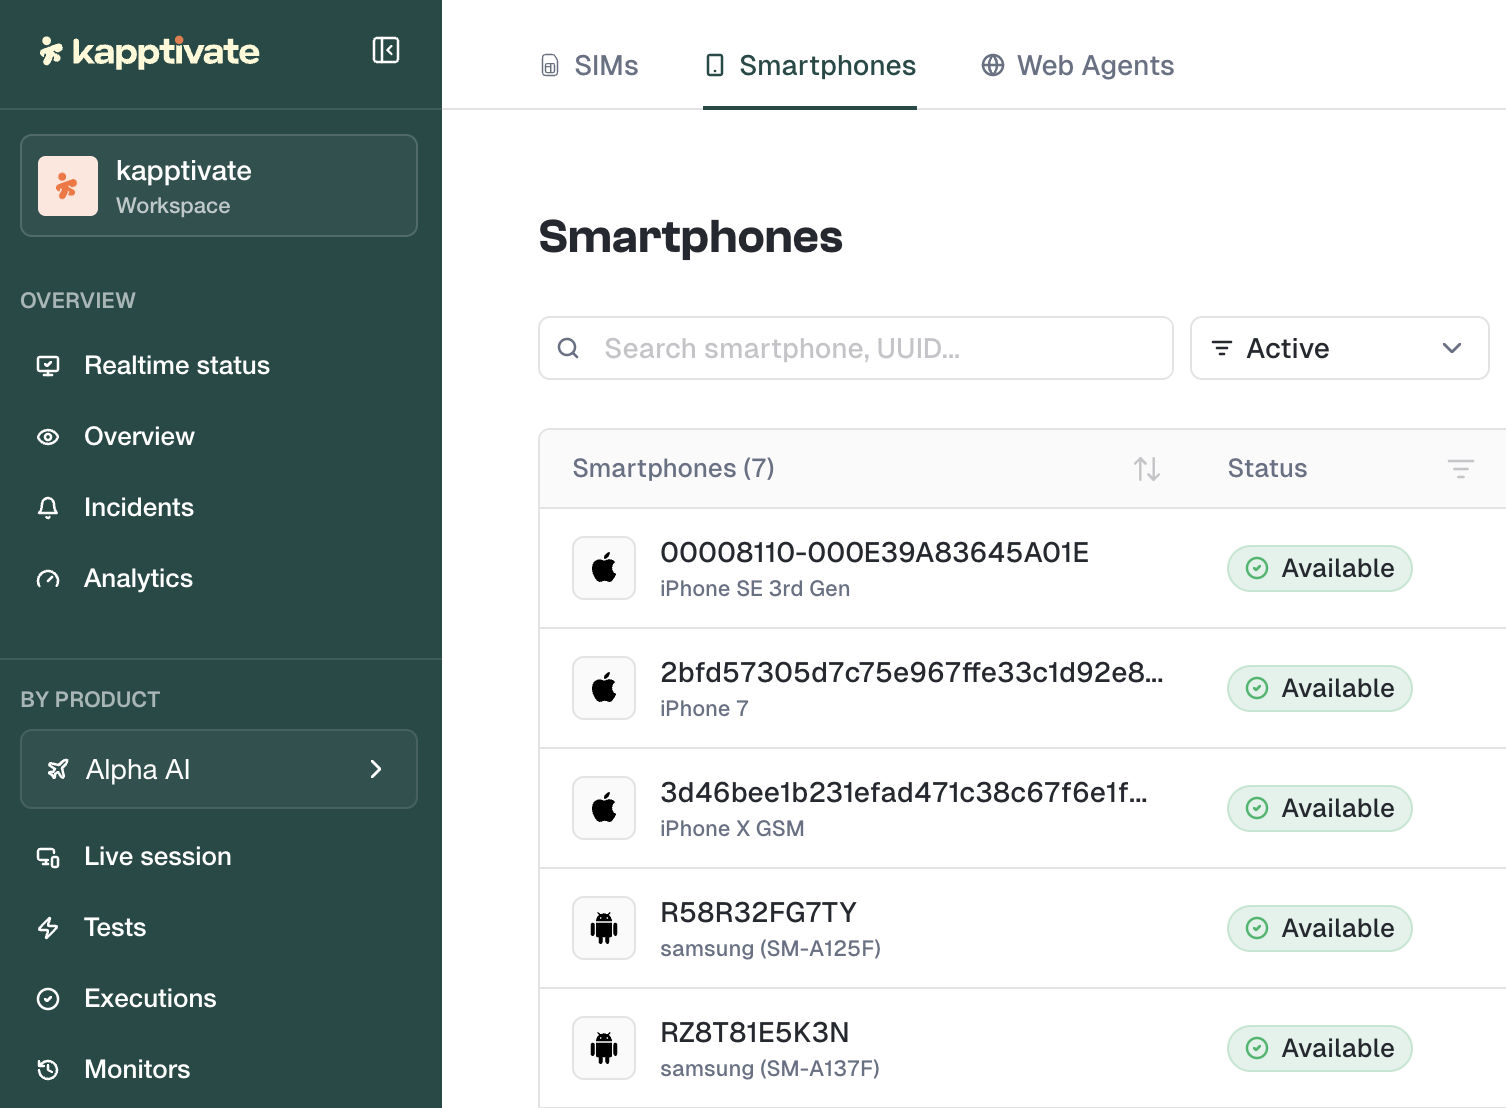This screenshot has width=1506, height=1108.
Task: Click the history clock icon beside Monitors
Action: tap(48, 1070)
